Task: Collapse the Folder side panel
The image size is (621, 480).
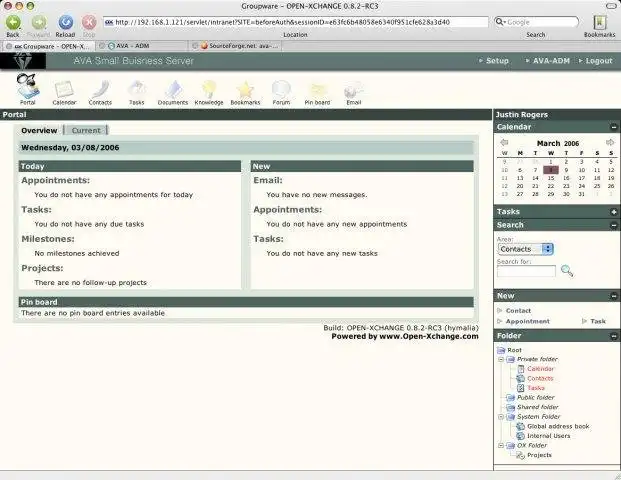Action: click(613, 336)
